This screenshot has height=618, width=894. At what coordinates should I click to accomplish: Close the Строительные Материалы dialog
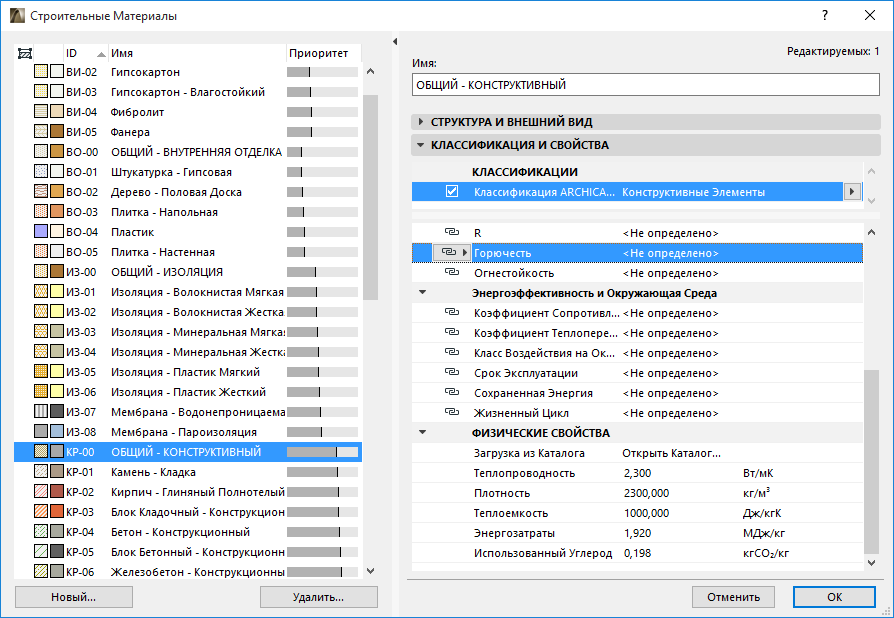[x=869, y=15]
